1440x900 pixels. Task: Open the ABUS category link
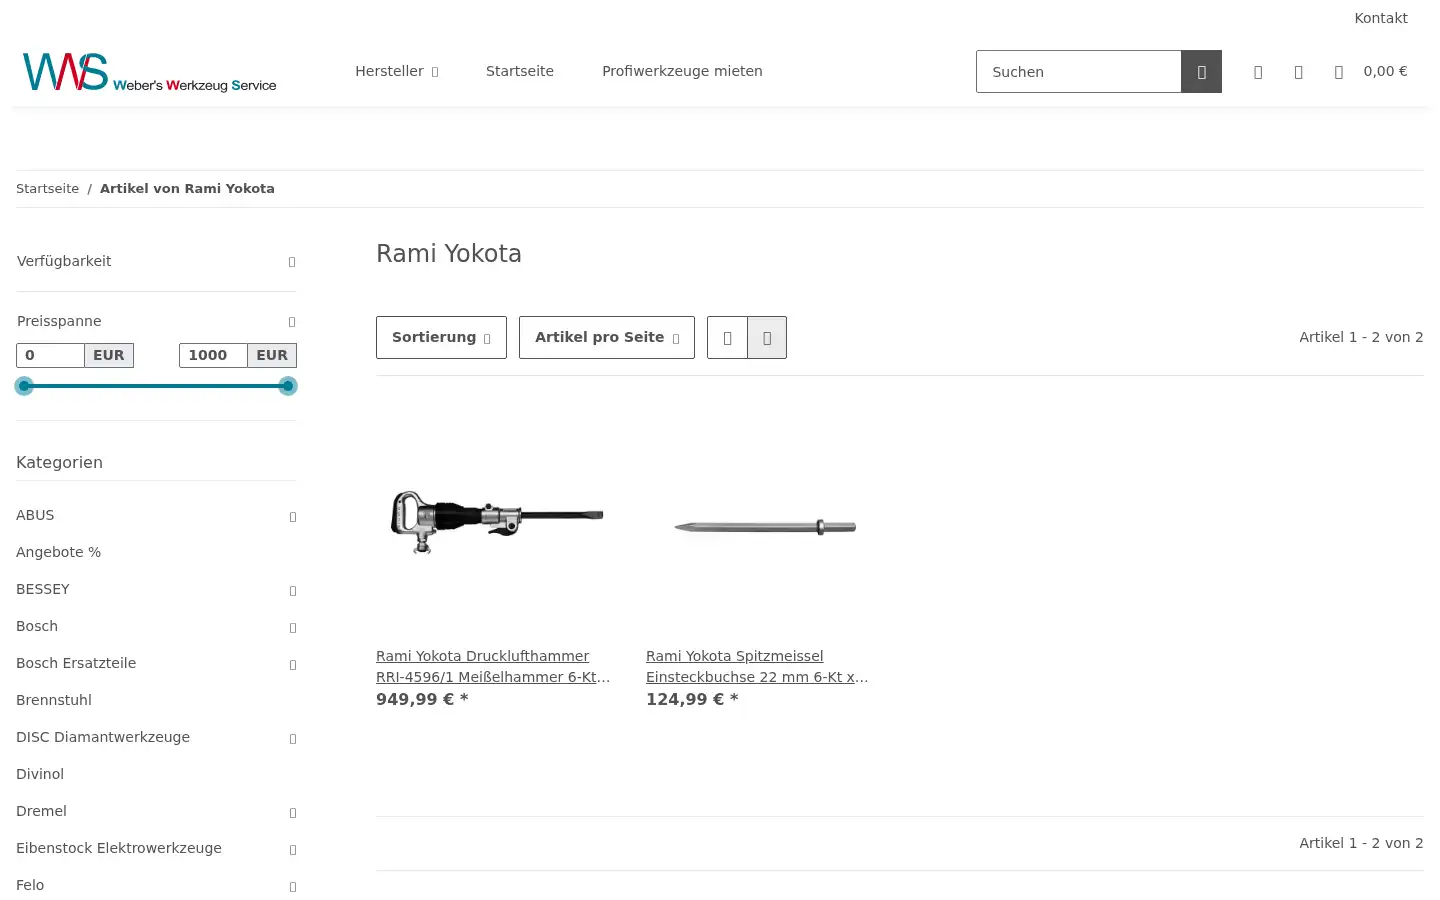tap(35, 515)
